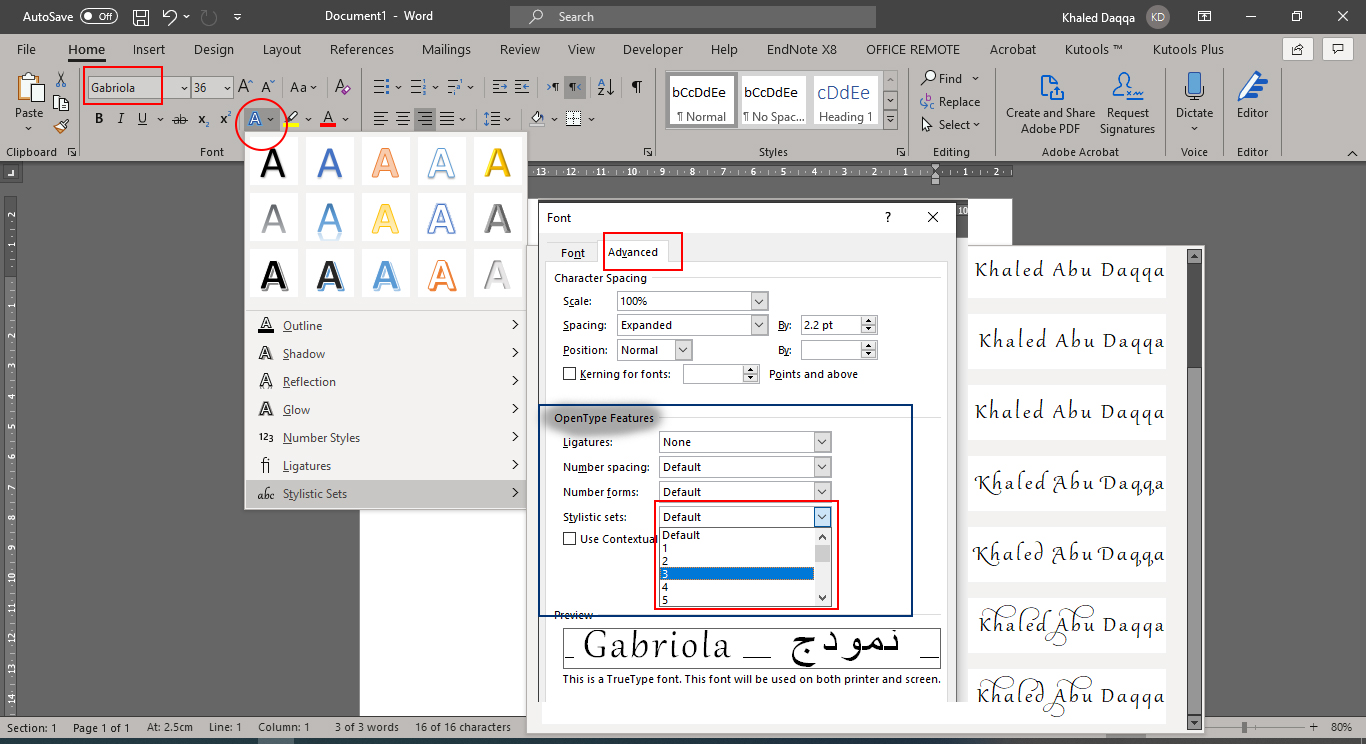The image size is (1366, 744).
Task: Apply strikethrough formatting
Action: tap(180, 119)
